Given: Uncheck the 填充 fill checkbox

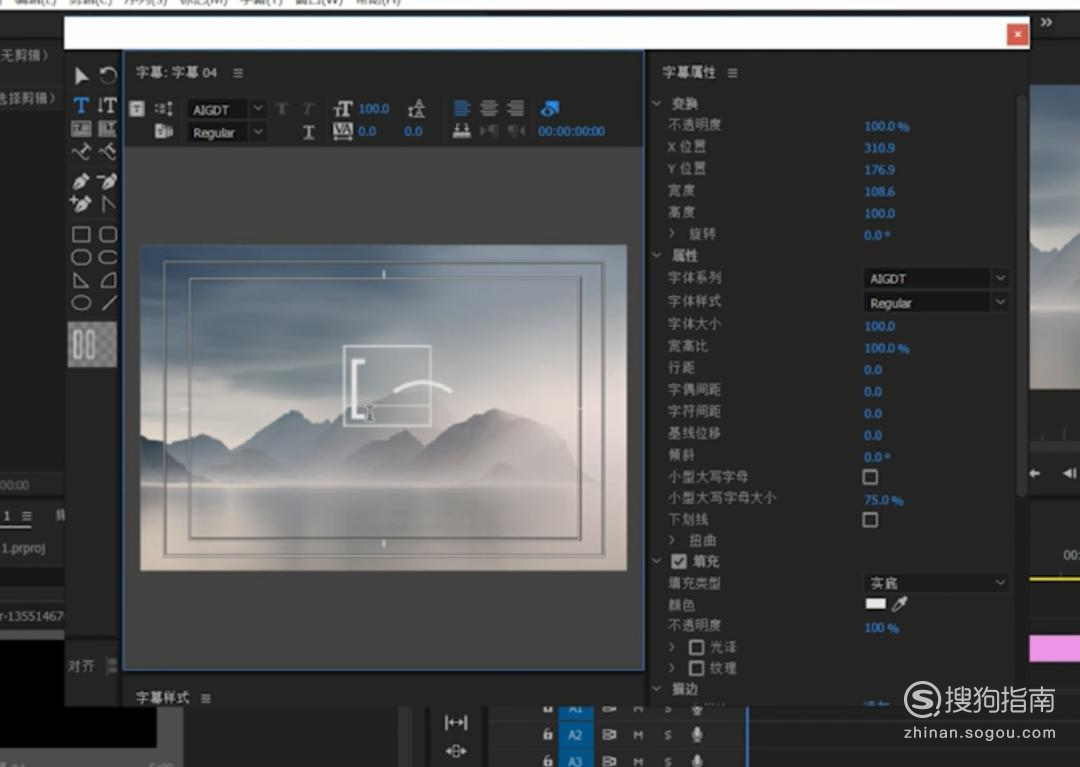Looking at the screenshot, I should click(x=678, y=561).
